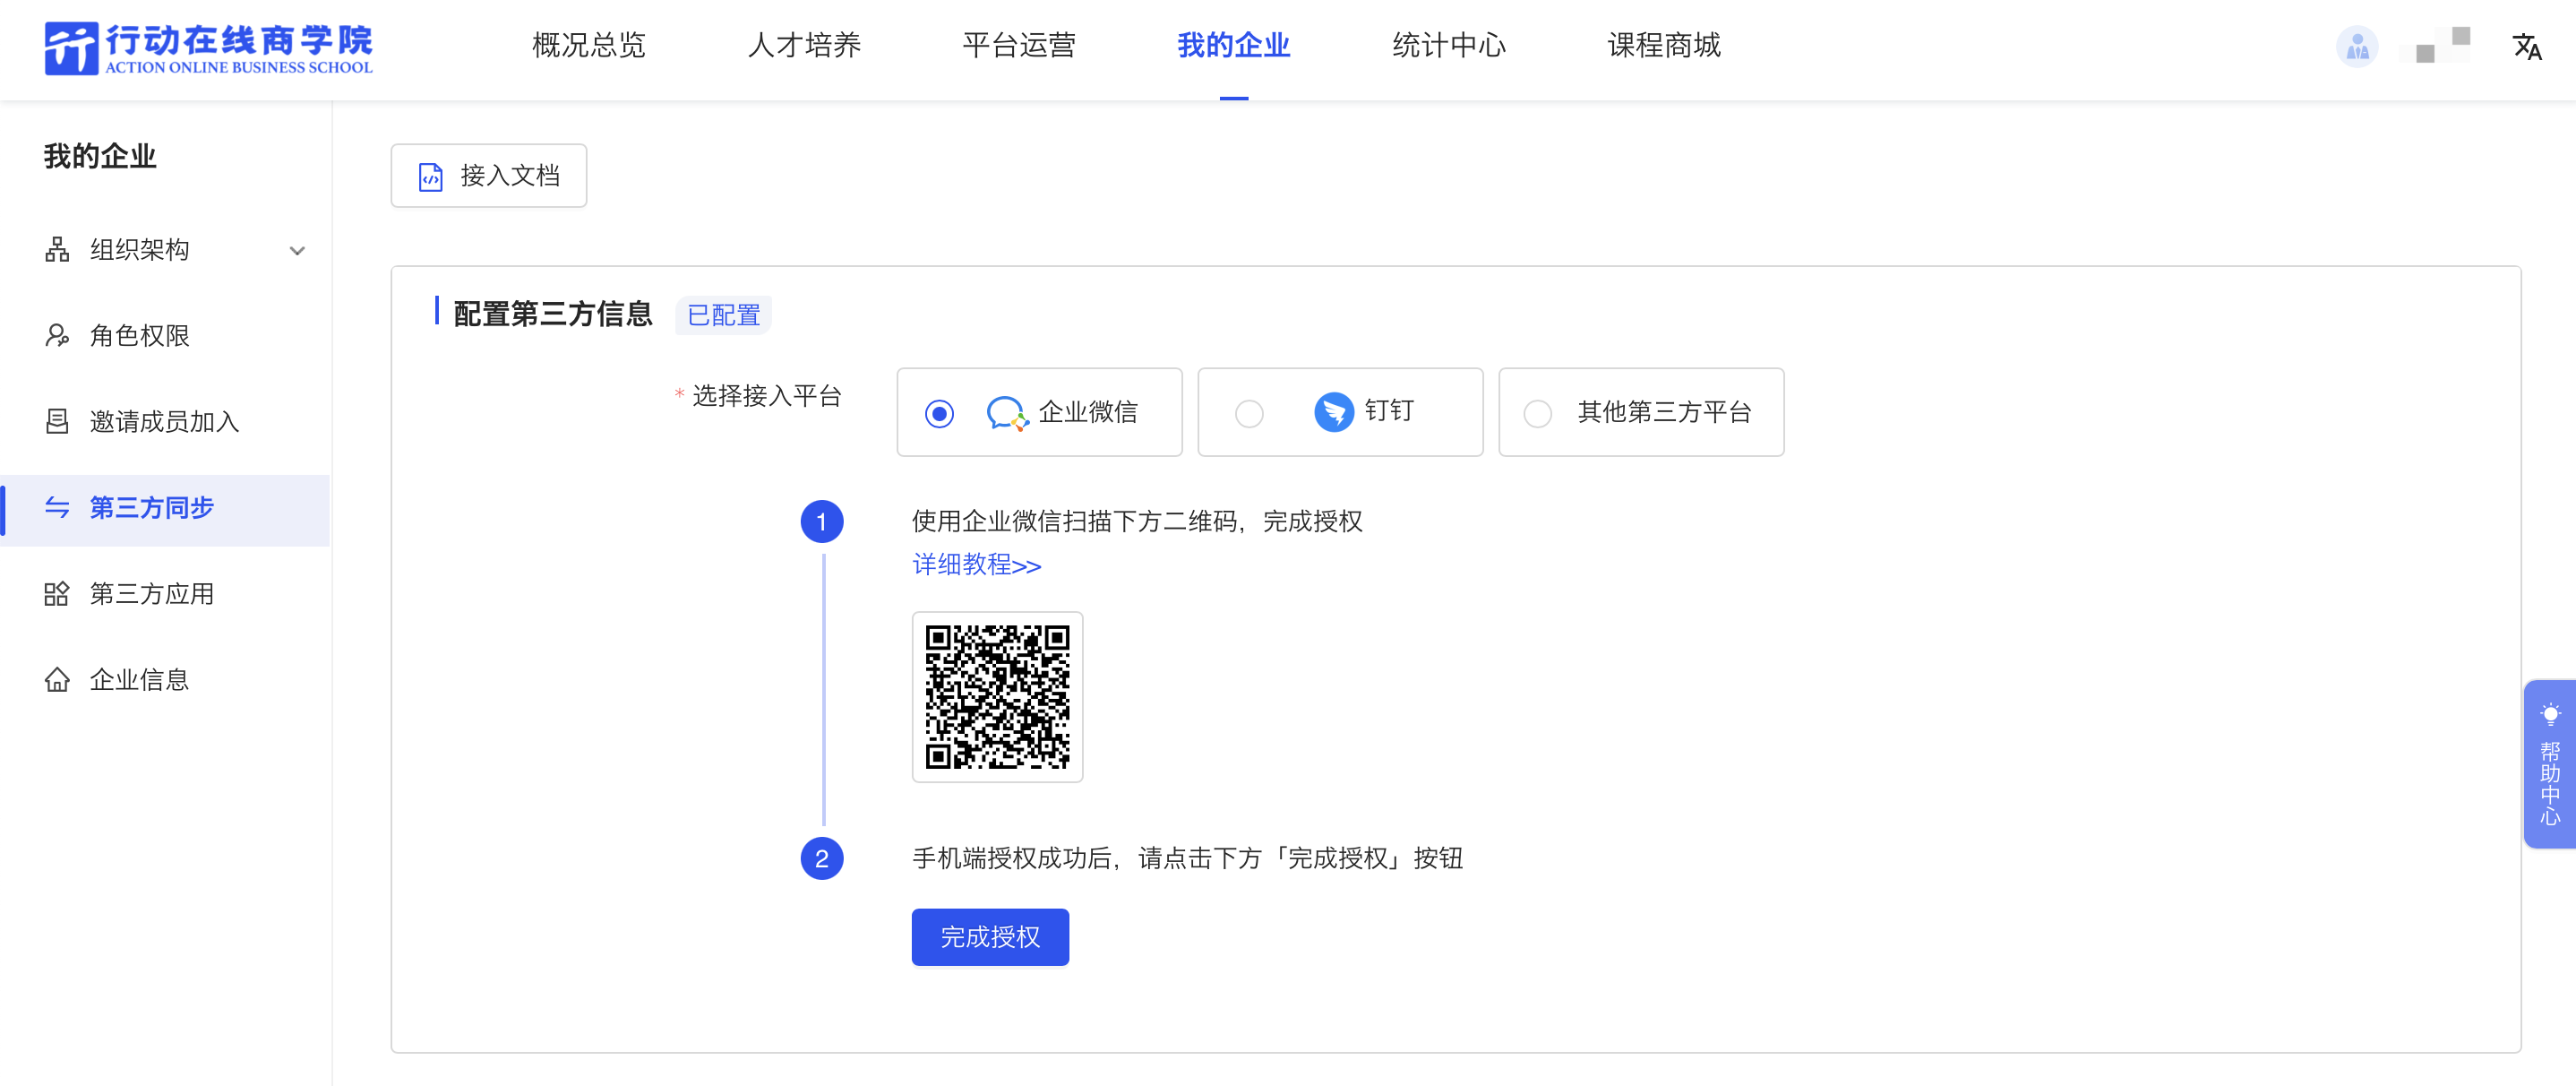Open 企业信息 in the sidebar

pos(166,679)
